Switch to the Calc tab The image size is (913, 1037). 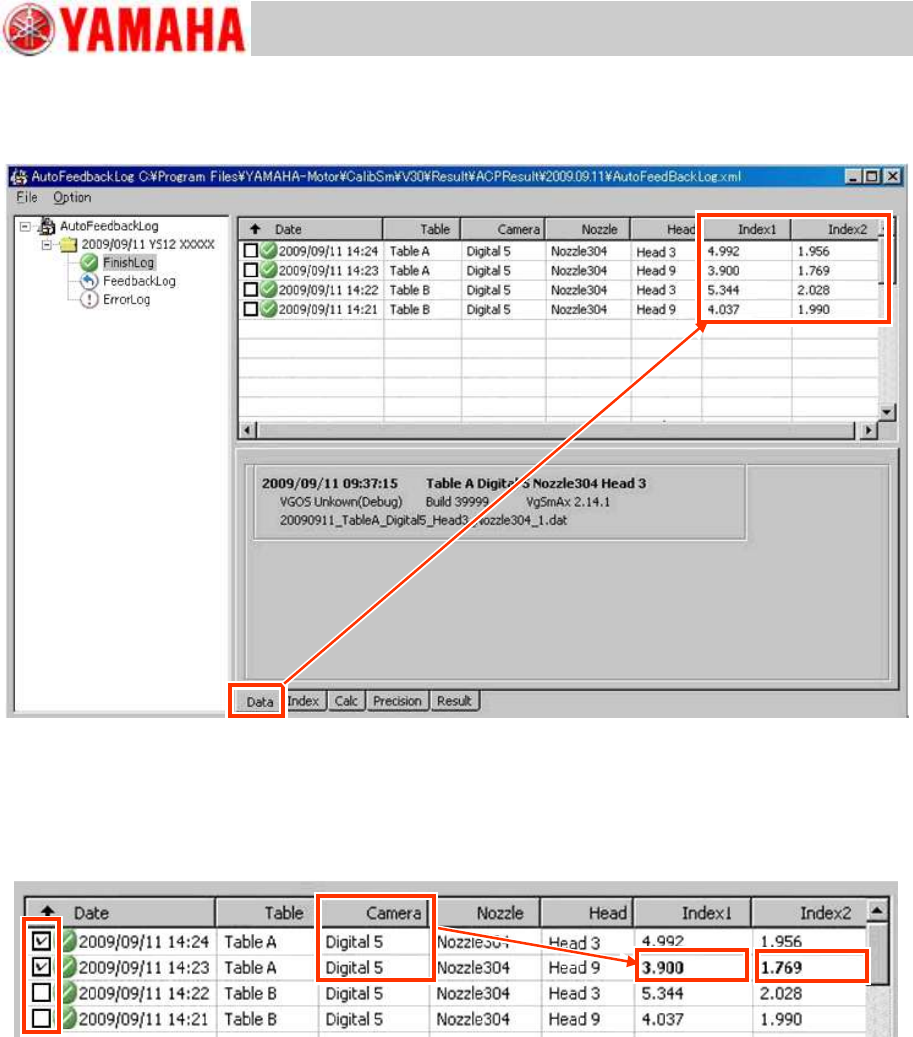[x=346, y=701]
